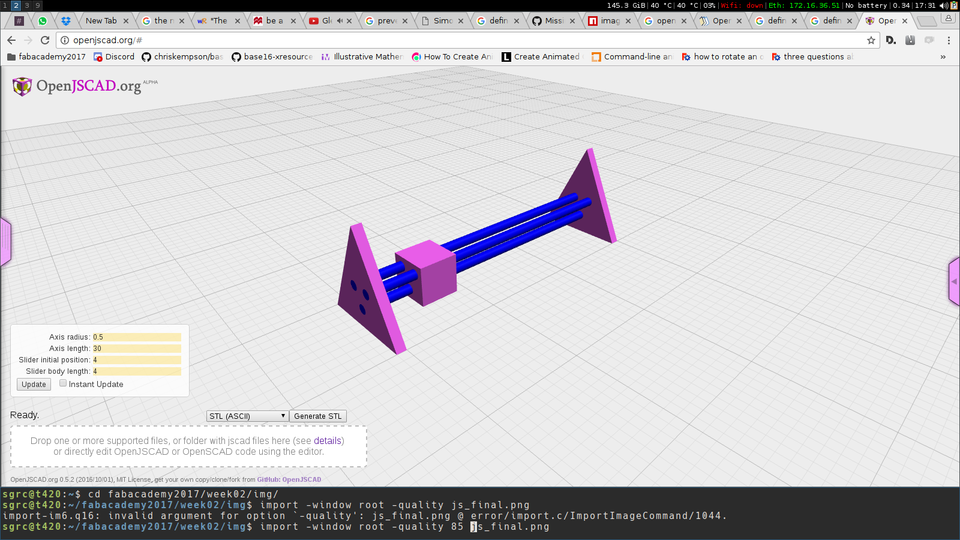
Task: Open the 'details' link in drop zone
Action: pyautogui.click(x=328, y=440)
